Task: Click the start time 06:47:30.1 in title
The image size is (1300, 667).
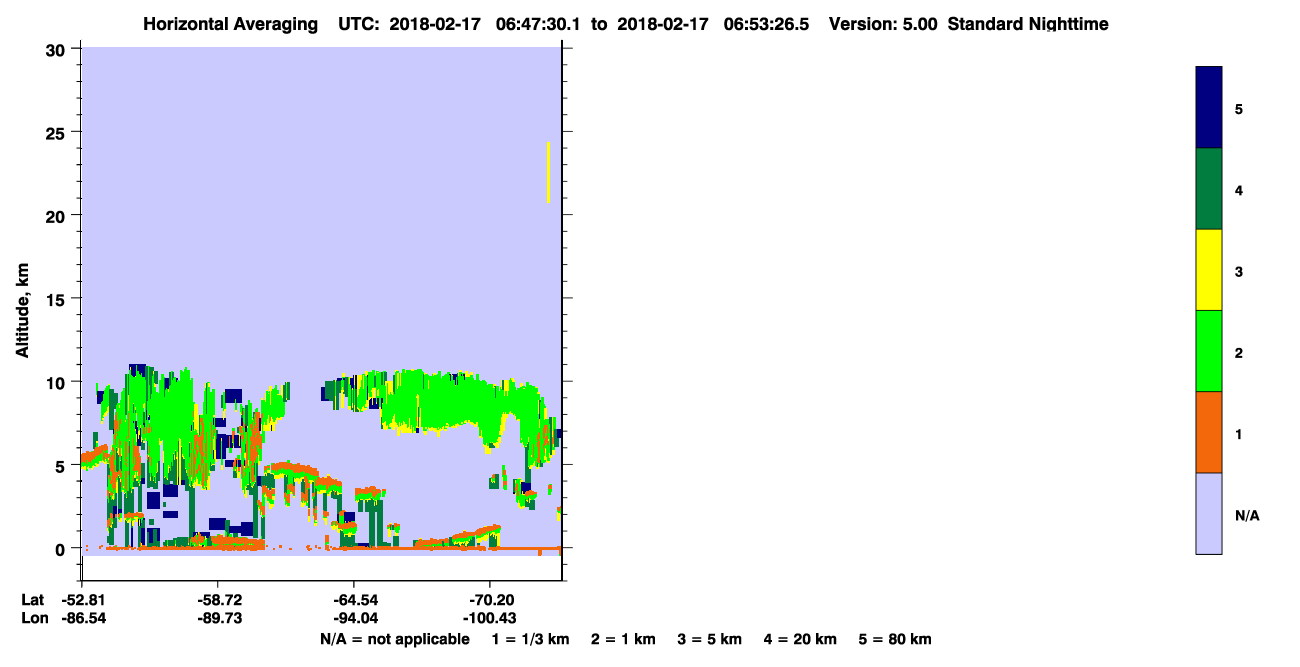Action: [x=539, y=24]
